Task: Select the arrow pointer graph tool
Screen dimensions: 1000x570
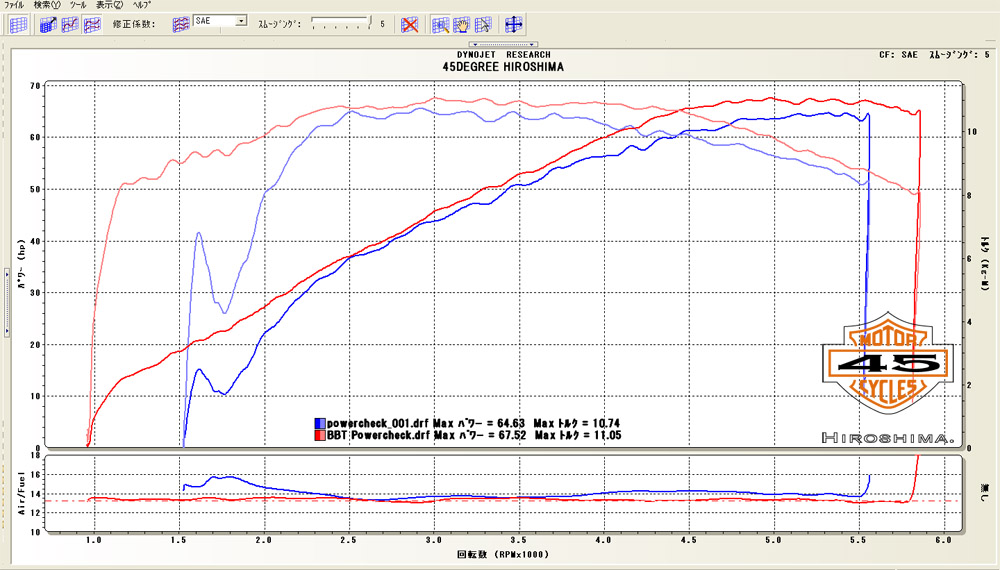Action: (484, 24)
